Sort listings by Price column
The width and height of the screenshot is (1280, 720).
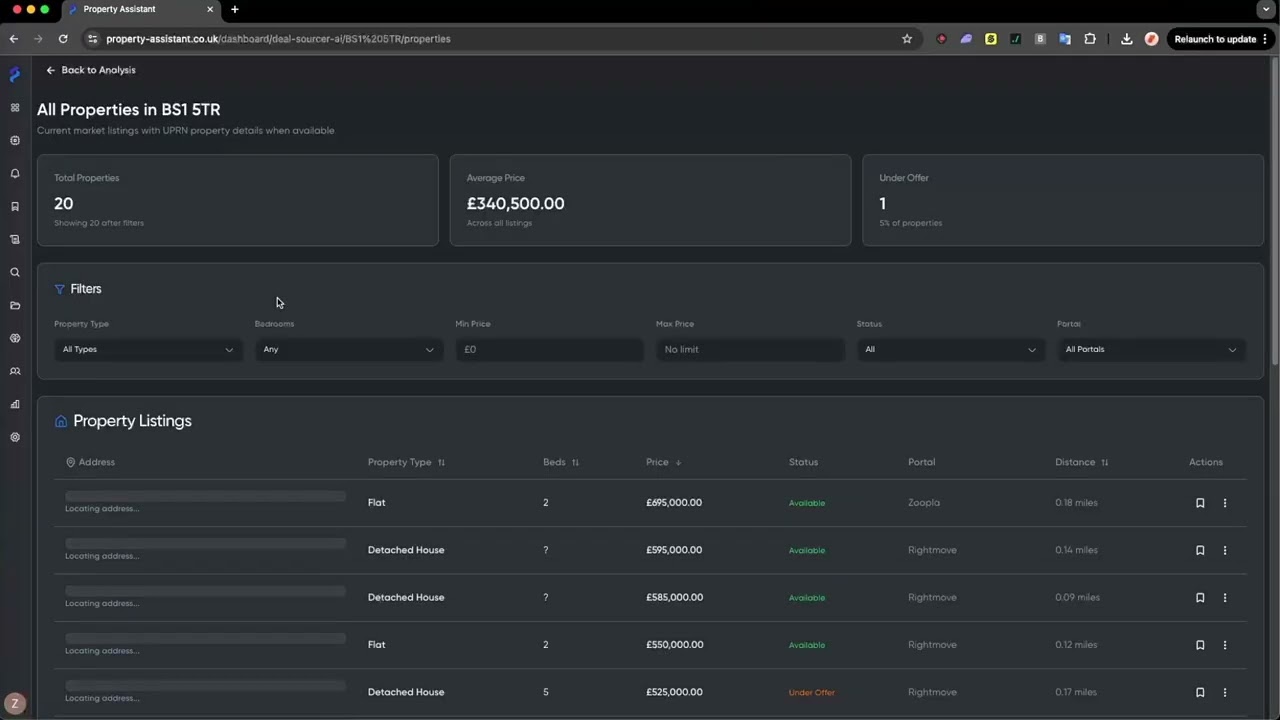point(664,462)
